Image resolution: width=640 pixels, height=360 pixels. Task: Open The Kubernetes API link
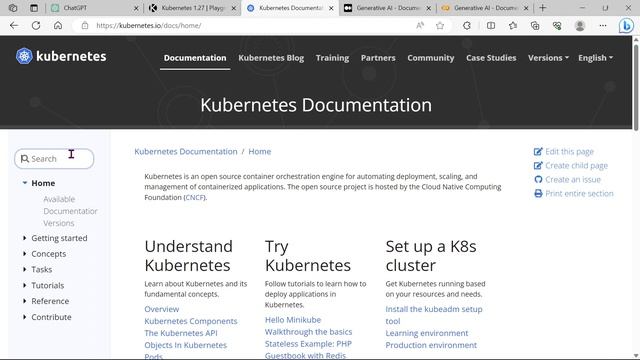click(x=181, y=333)
